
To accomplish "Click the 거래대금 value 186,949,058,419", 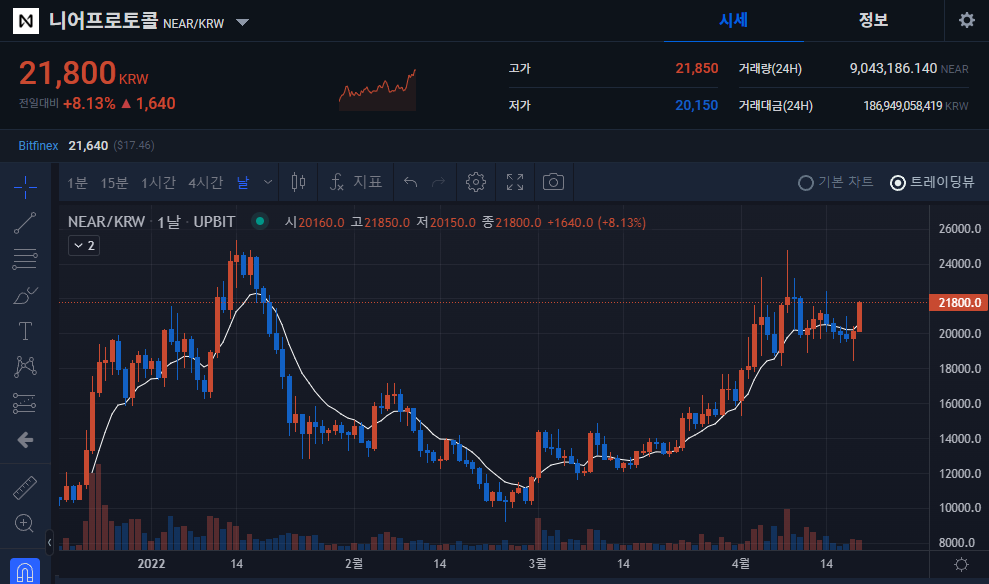I will point(903,106).
